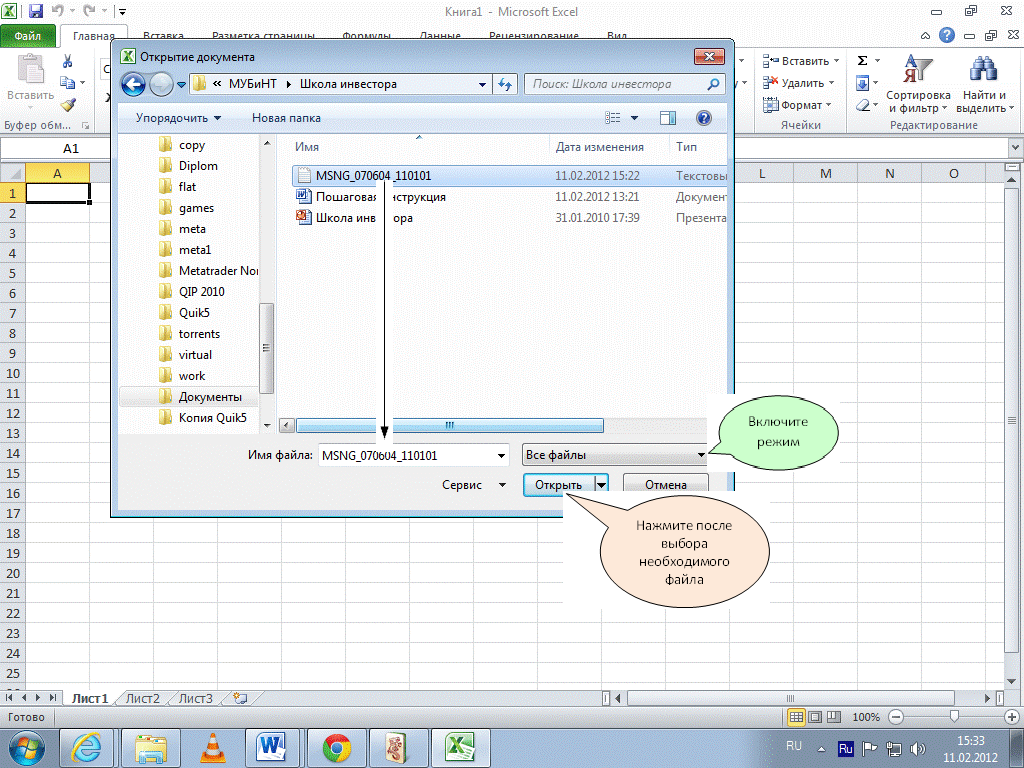Select the Пошаговая инструкция document
This screenshot has height=768, width=1024.
coord(381,197)
